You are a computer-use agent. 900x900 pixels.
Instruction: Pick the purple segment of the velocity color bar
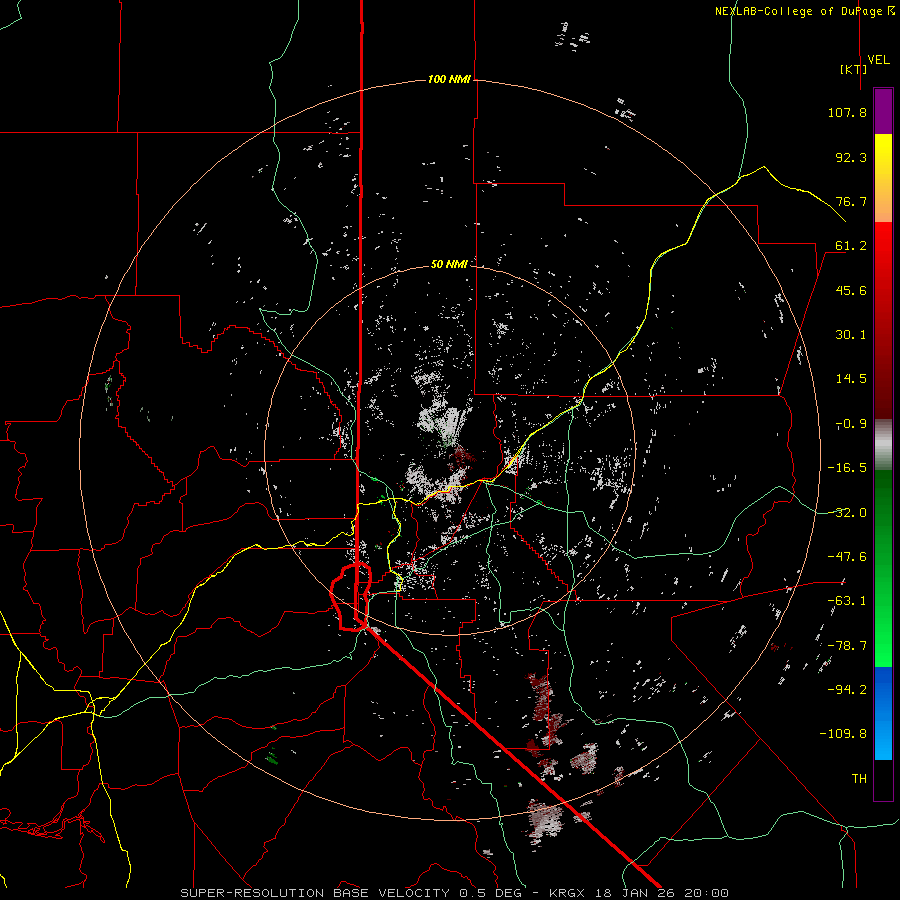pyautogui.click(x=883, y=112)
